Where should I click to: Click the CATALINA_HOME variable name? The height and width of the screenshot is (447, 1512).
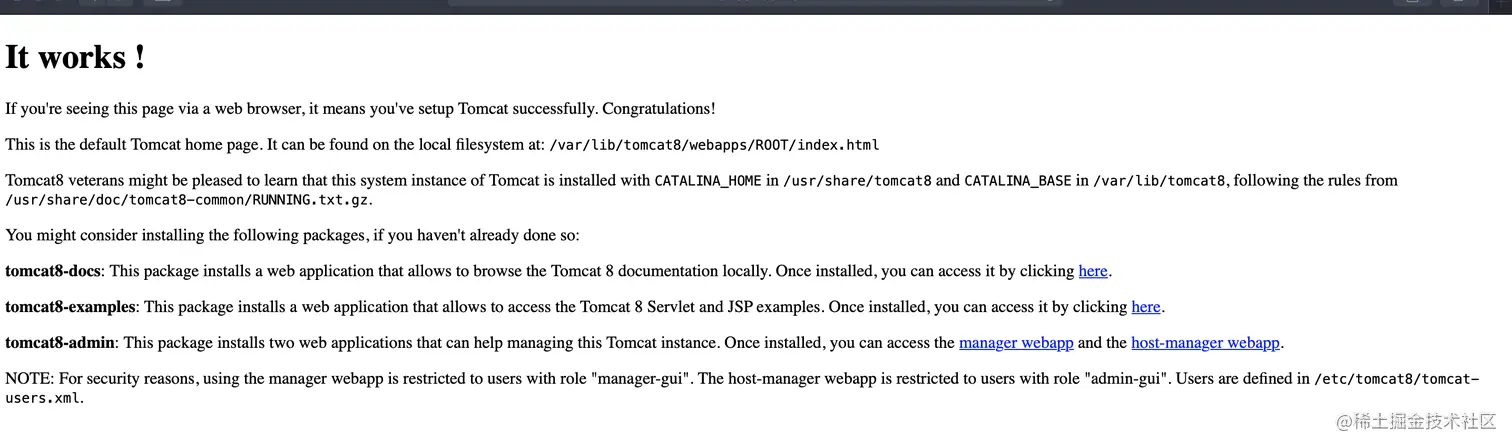click(x=708, y=181)
